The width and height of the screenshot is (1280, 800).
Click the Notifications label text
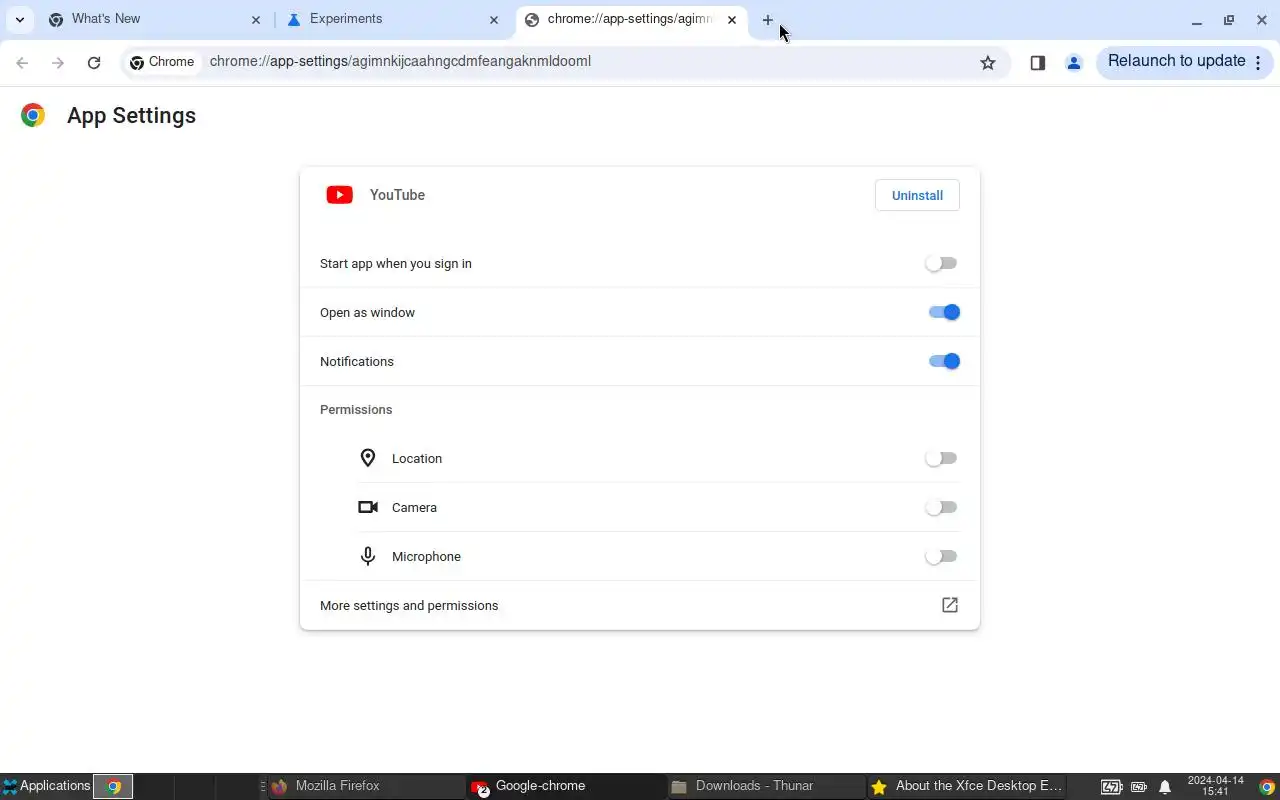point(357,362)
